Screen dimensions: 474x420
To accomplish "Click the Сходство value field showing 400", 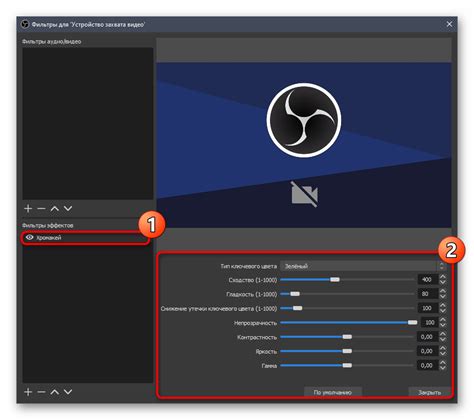I will tap(428, 280).
